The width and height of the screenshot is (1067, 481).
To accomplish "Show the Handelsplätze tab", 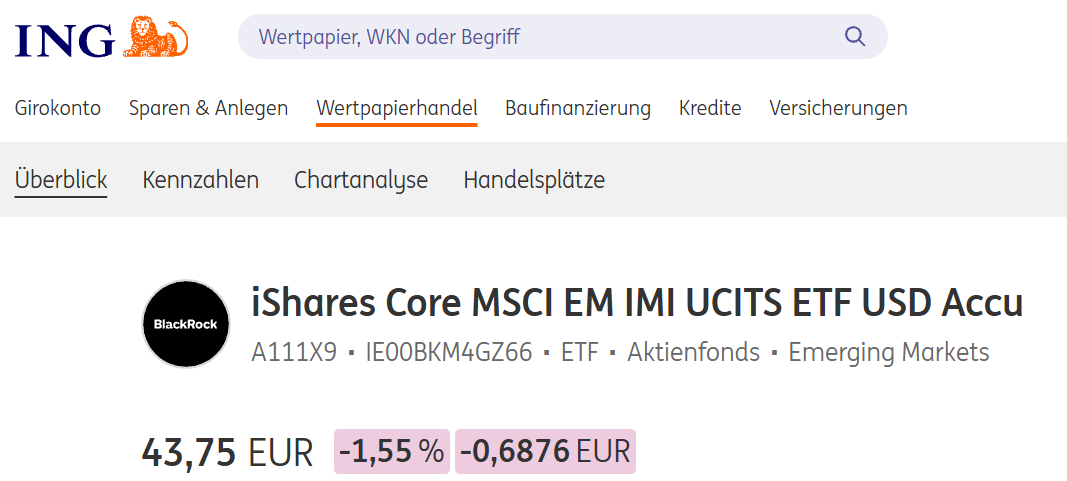I will pyautogui.click(x=533, y=180).
